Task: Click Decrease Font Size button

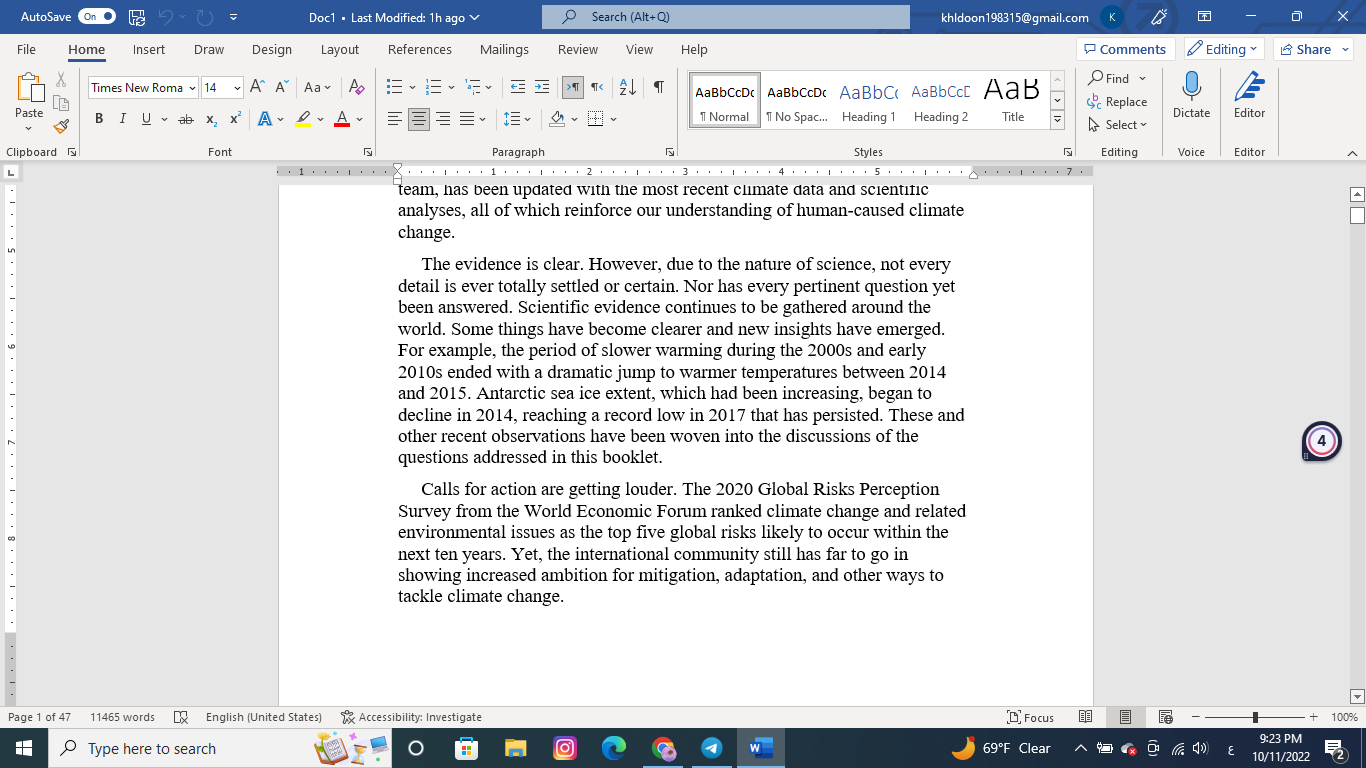Action: [281, 87]
